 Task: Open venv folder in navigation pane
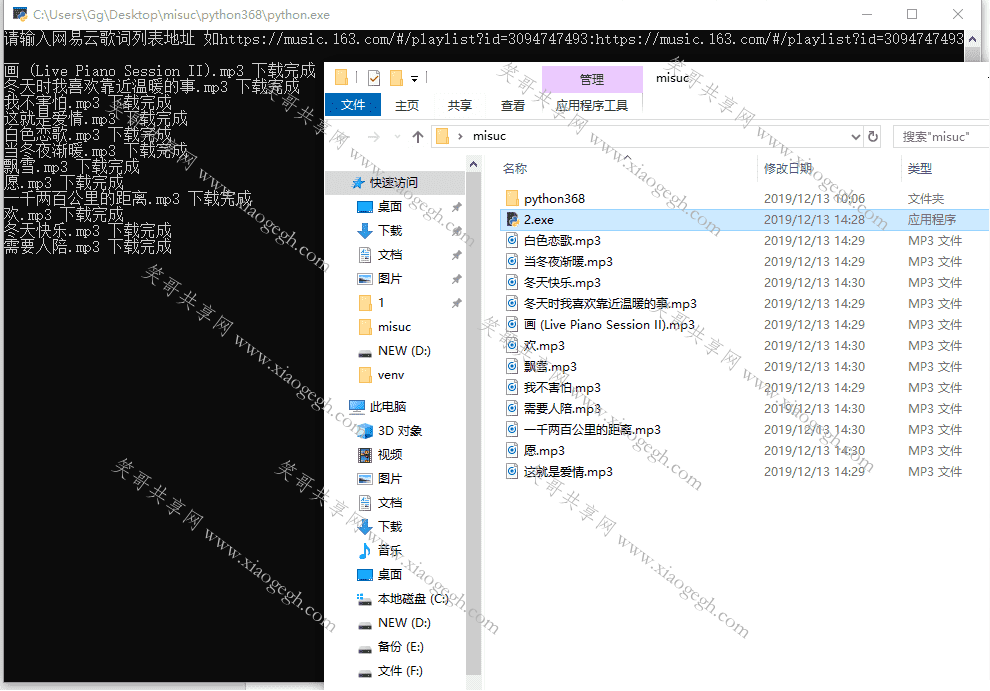coord(391,375)
